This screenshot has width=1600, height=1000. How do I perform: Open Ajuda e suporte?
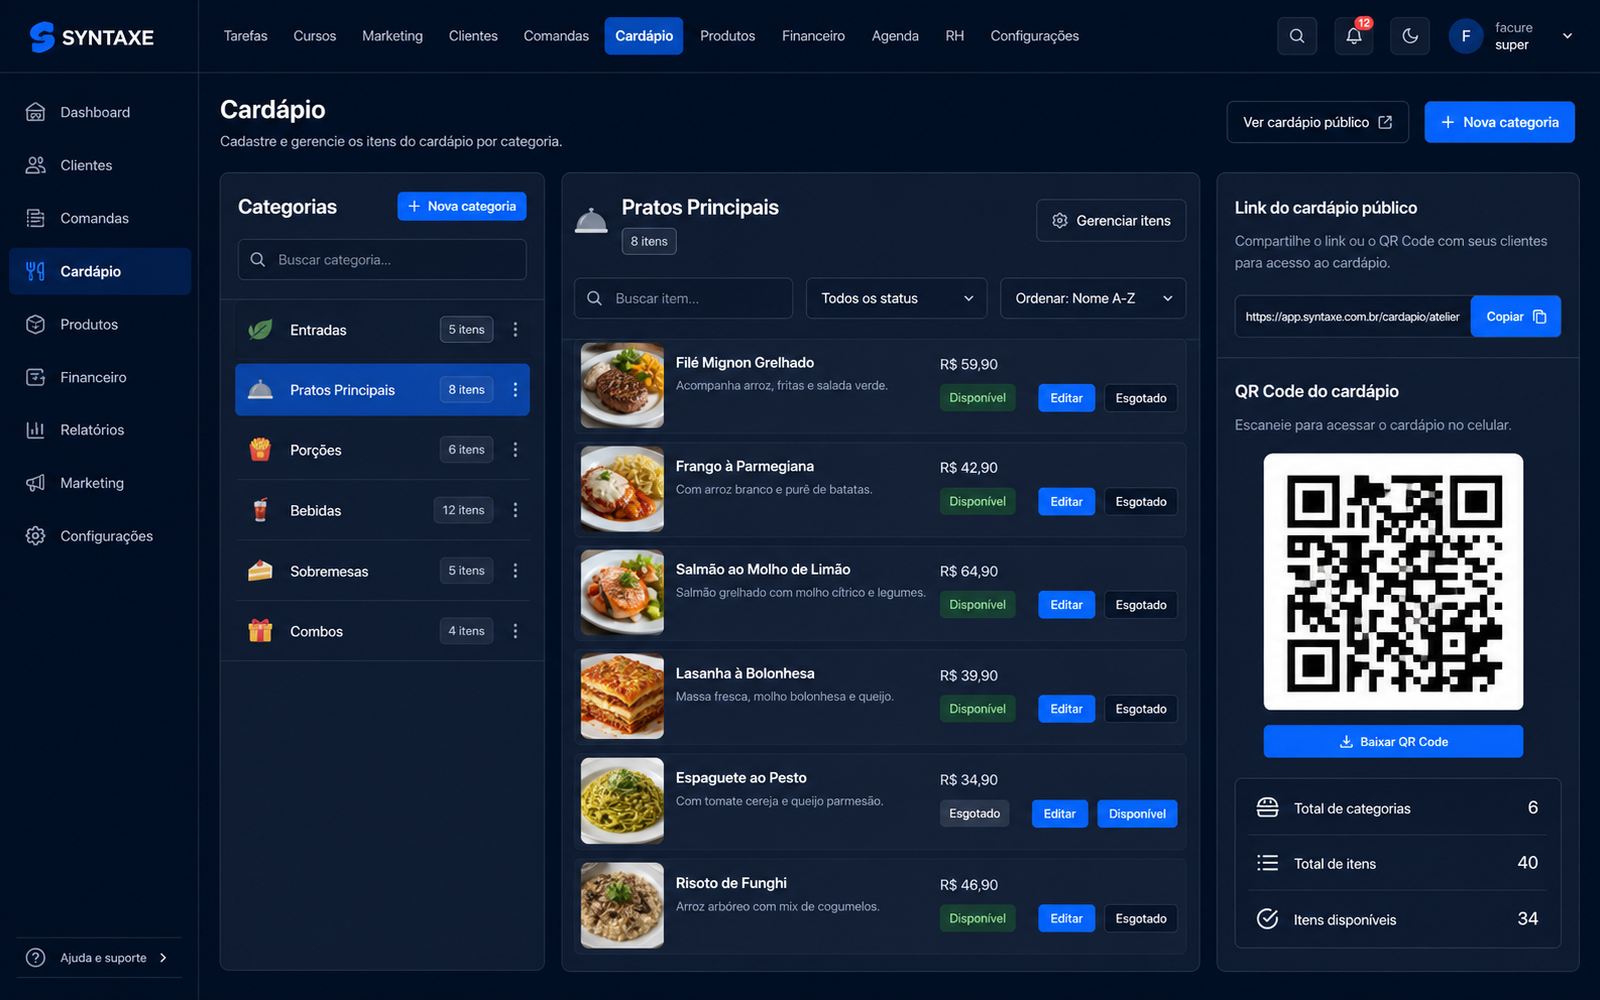click(98, 958)
